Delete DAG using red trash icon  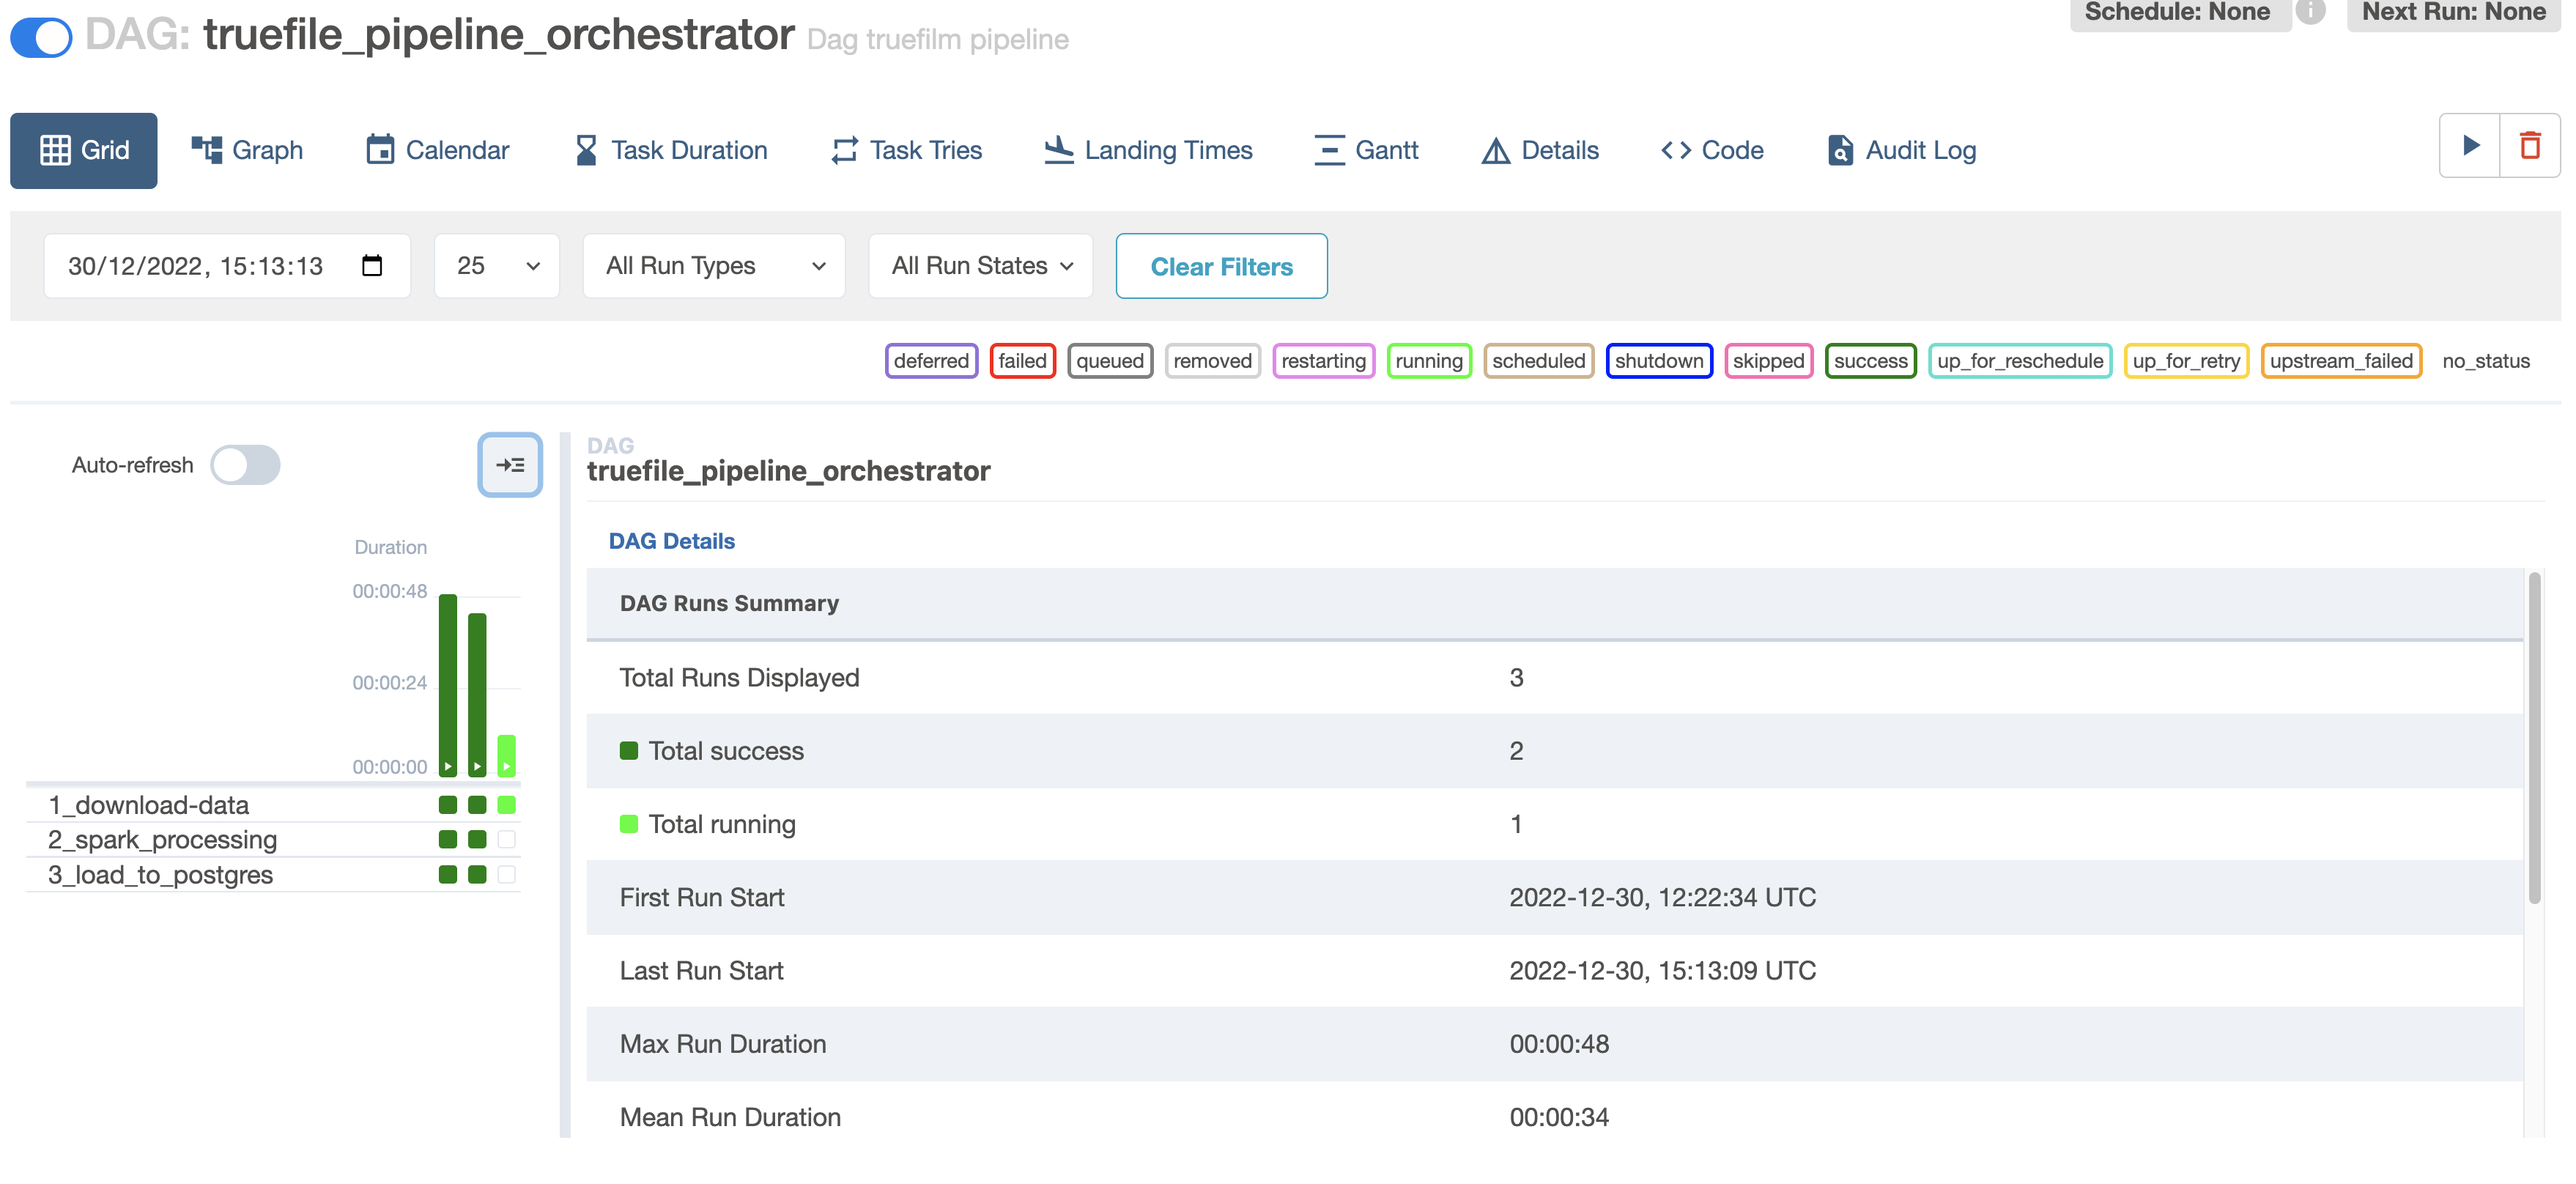pos(2530,146)
